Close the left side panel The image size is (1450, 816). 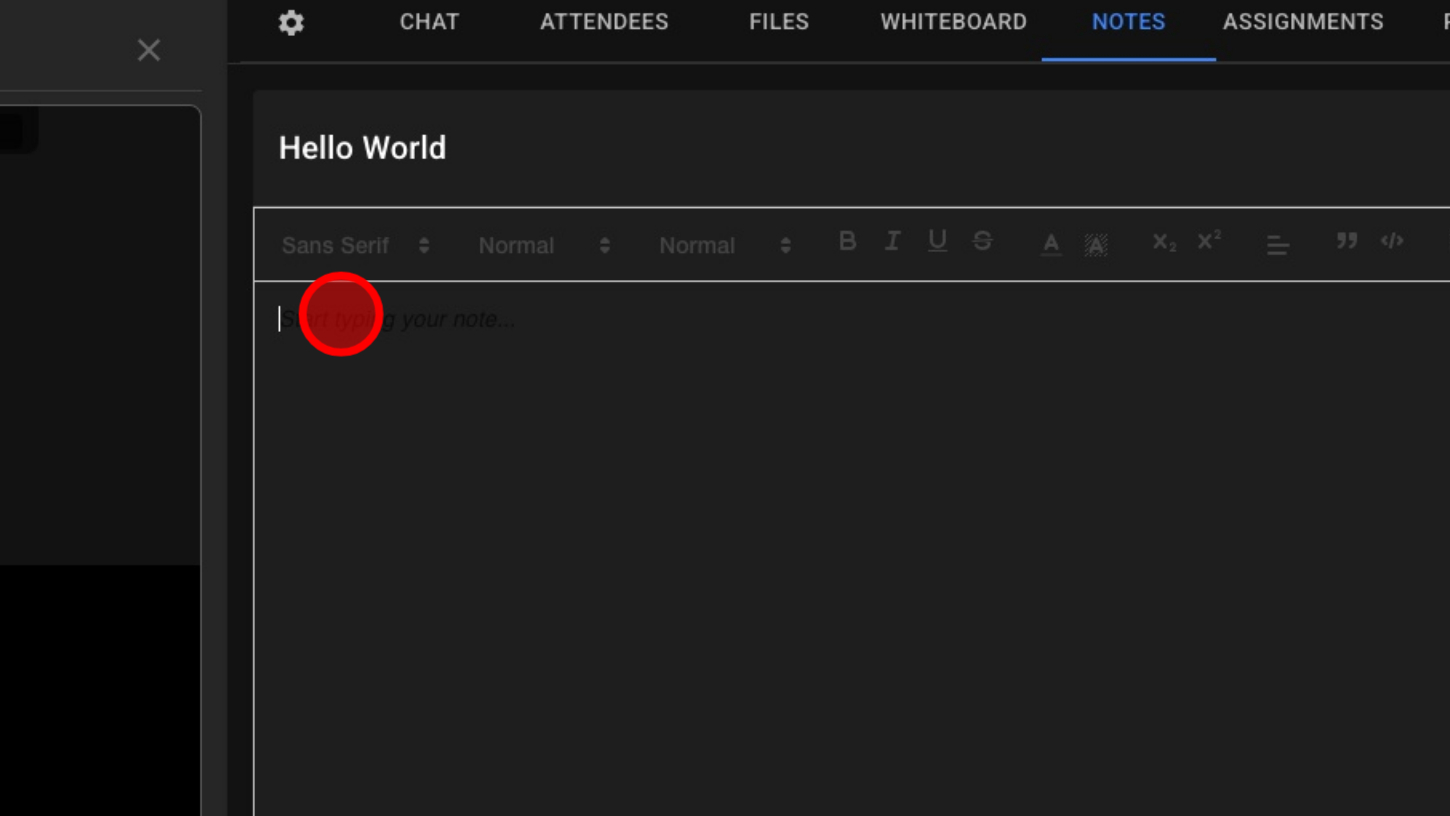149,50
